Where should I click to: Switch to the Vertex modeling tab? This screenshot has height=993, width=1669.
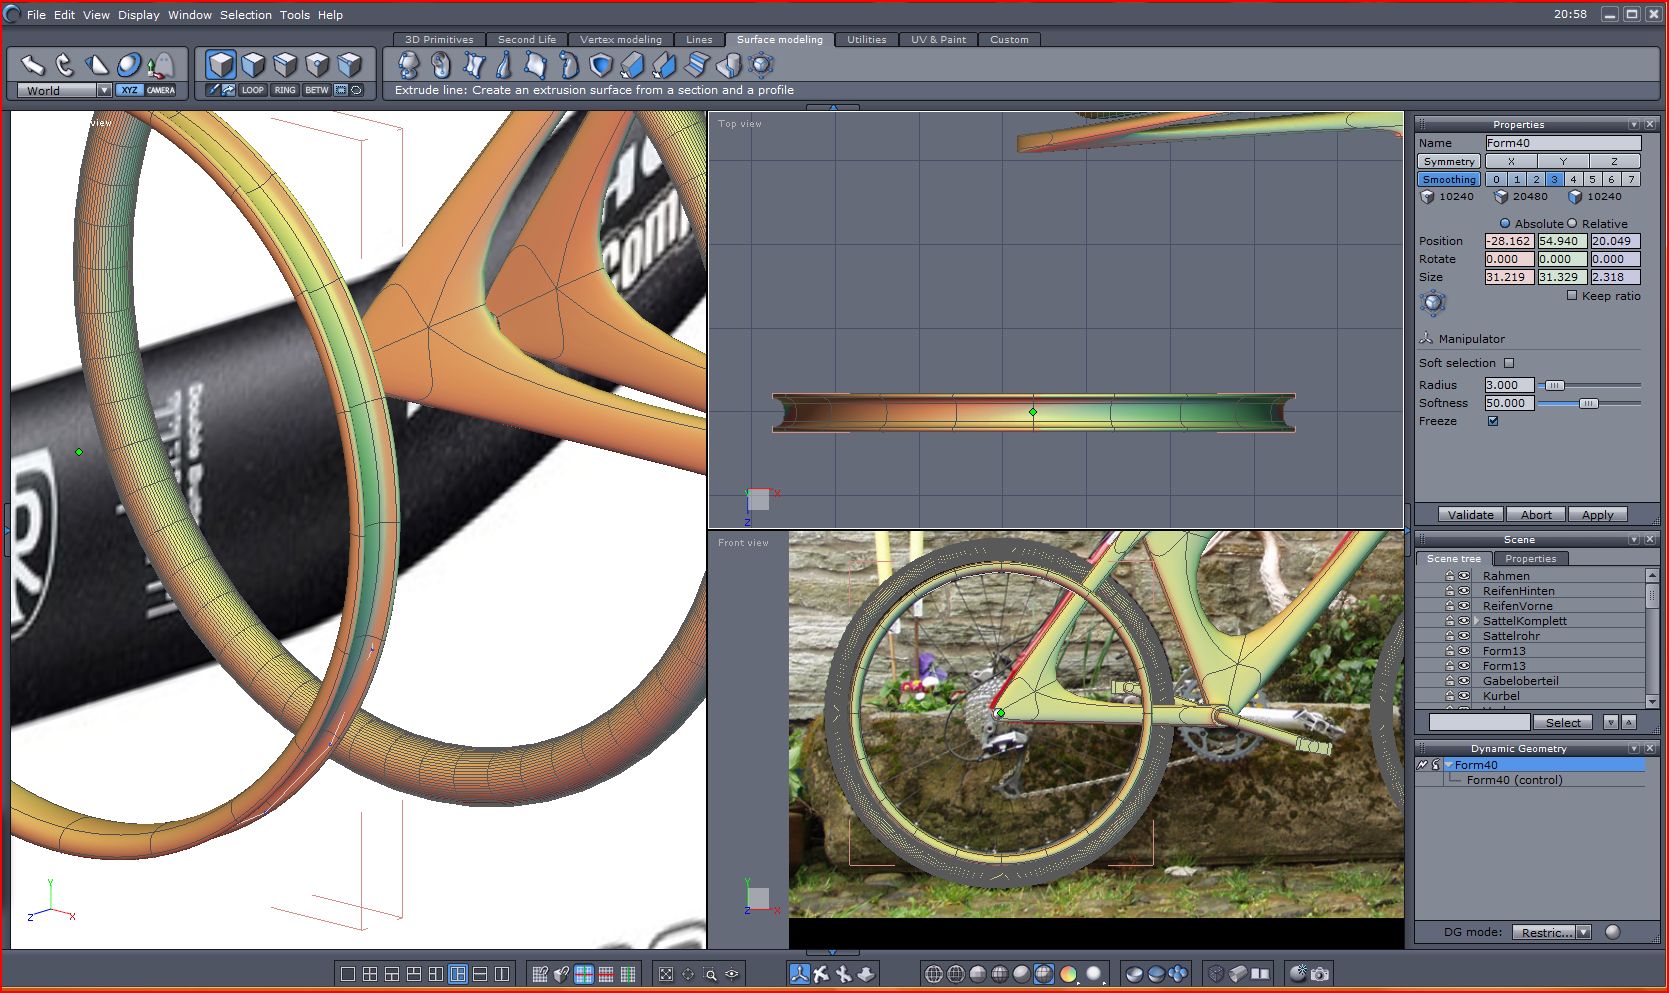click(621, 40)
